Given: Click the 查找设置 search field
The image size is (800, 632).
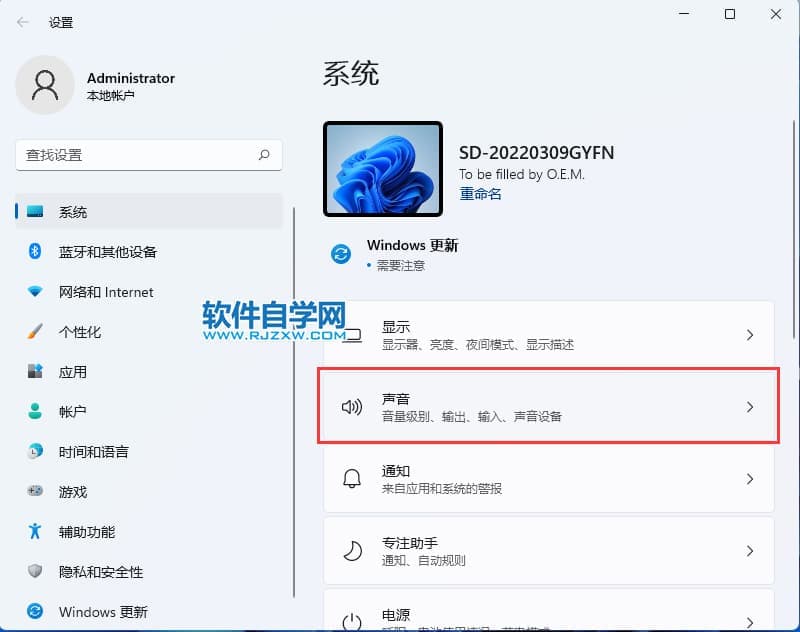Looking at the screenshot, I should (x=135, y=155).
